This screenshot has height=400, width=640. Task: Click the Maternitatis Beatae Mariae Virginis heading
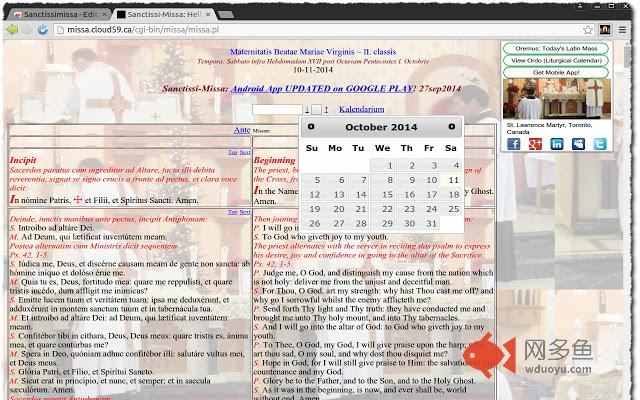[313, 52]
